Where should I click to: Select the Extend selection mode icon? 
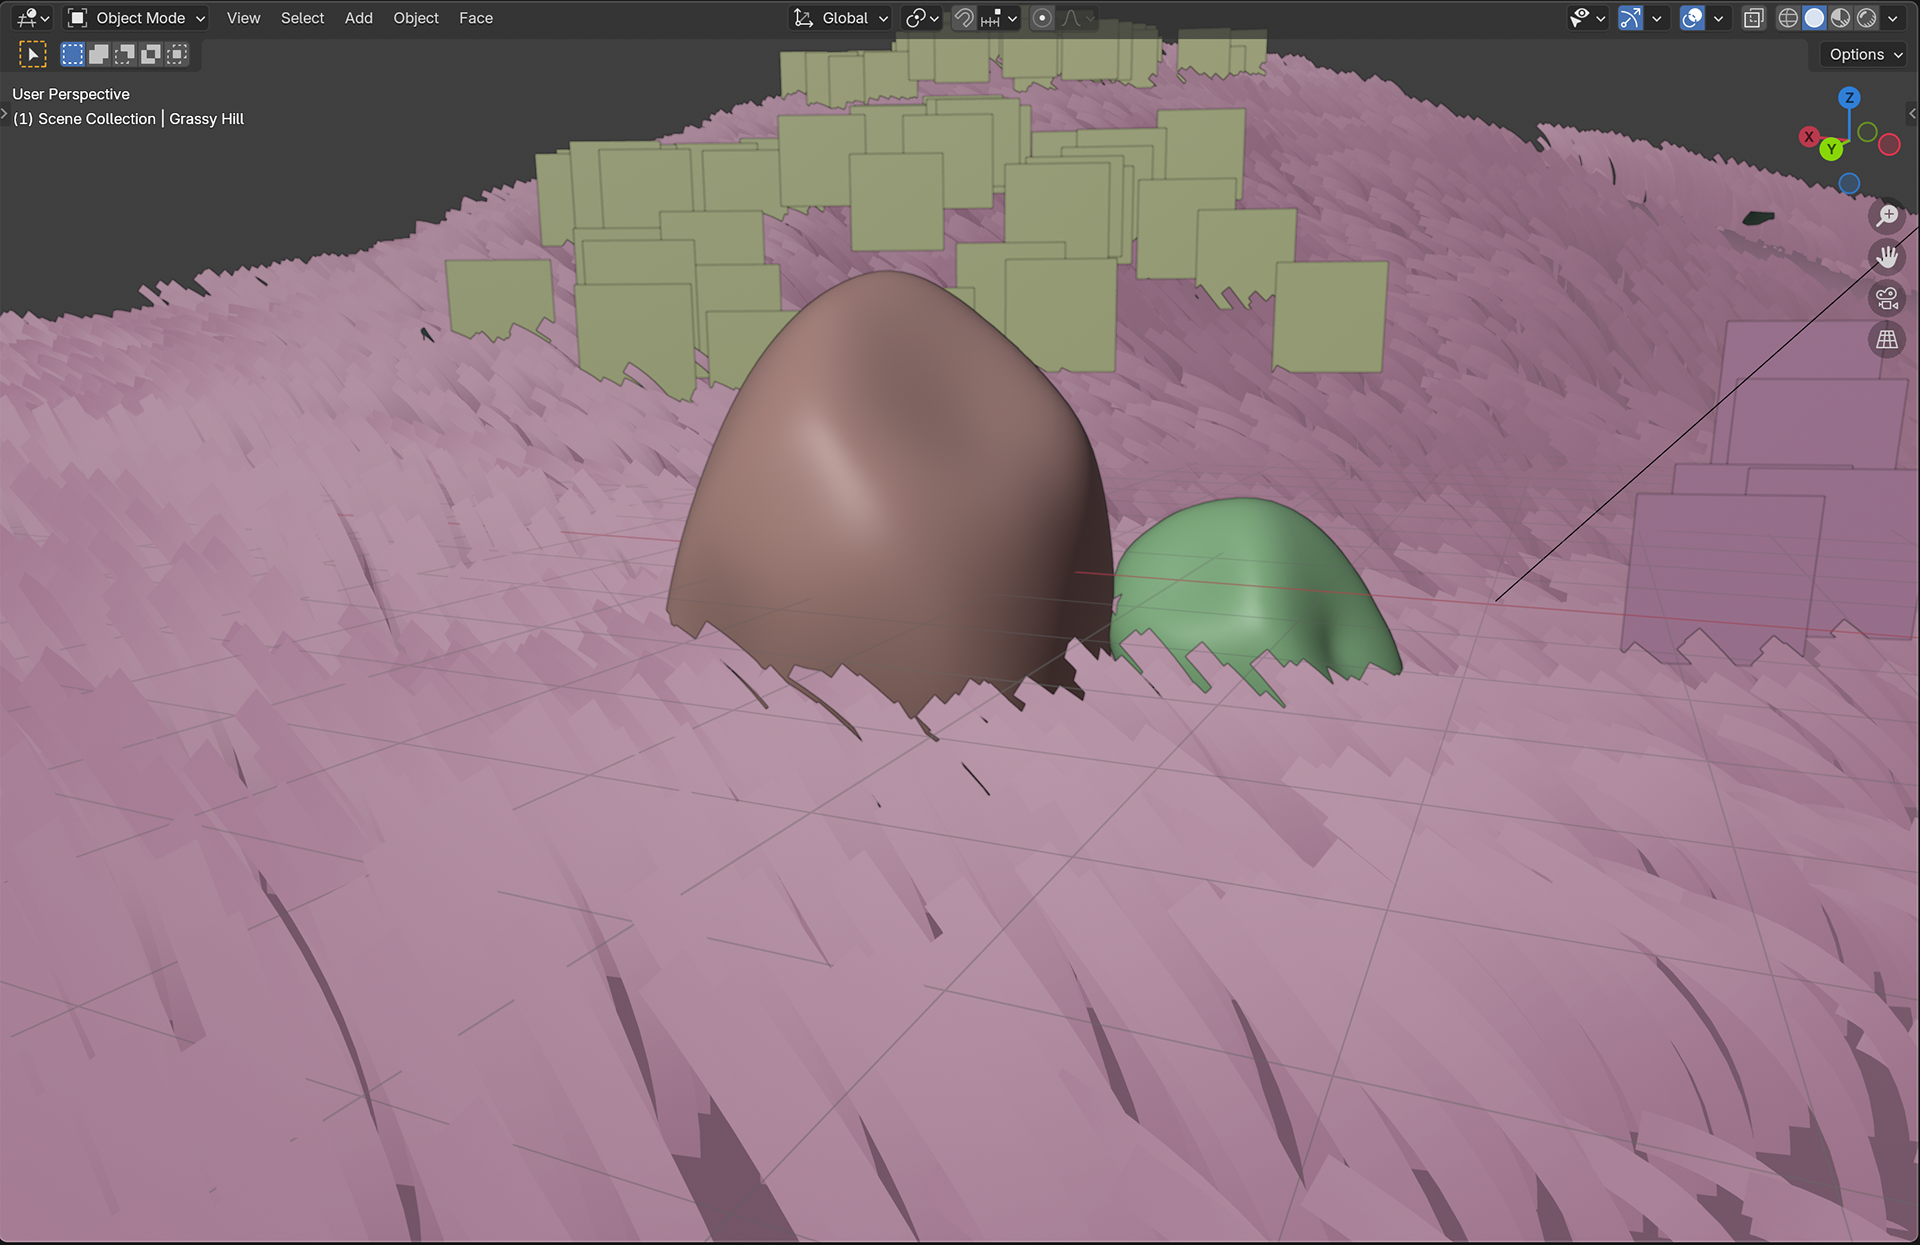coord(98,54)
